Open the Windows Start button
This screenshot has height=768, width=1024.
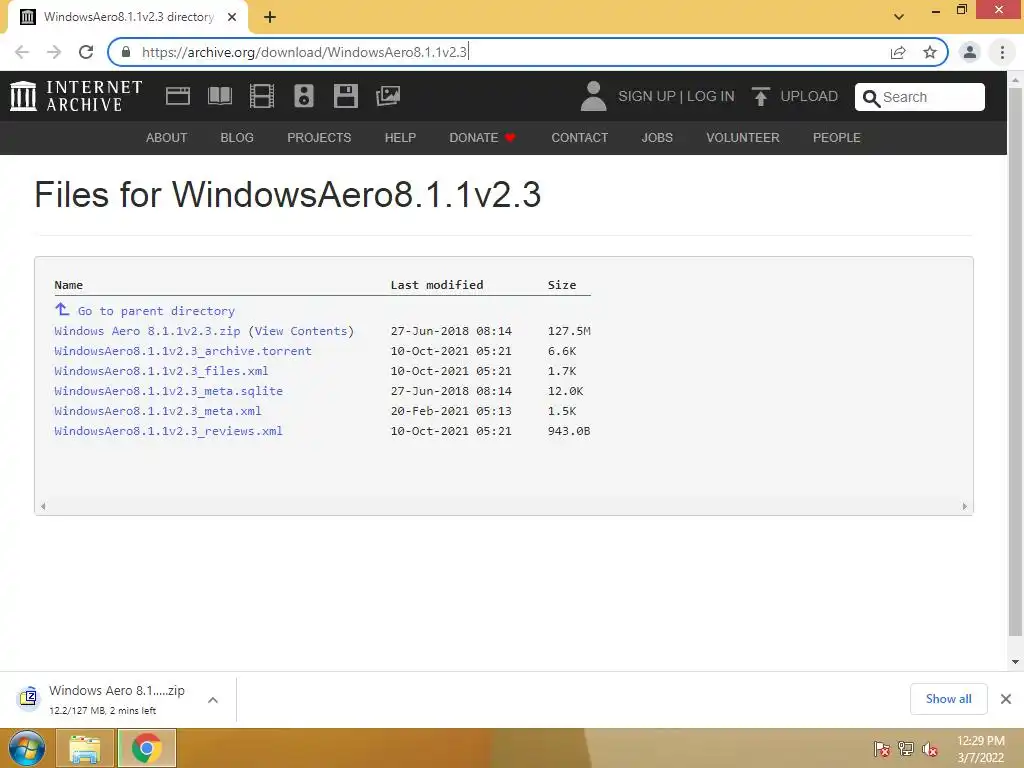coord(27,748)
